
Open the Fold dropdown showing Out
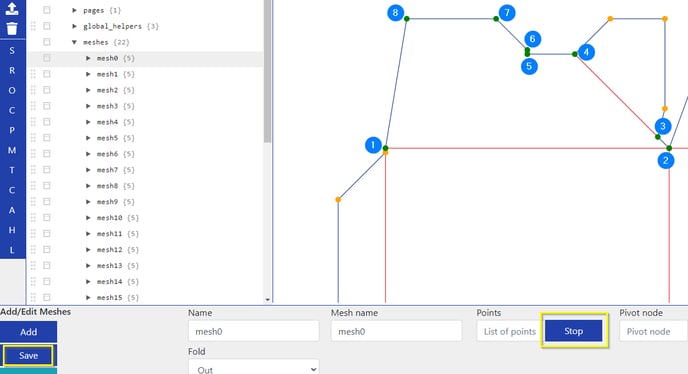[x=254, y=367]
